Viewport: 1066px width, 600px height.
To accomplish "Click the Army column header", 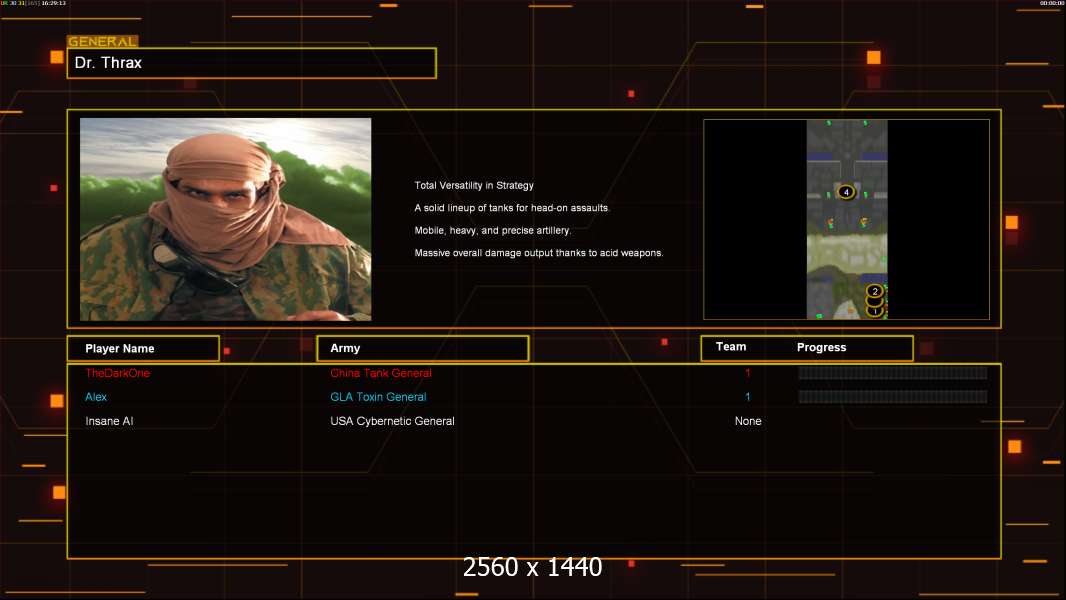I will (423, 348).
